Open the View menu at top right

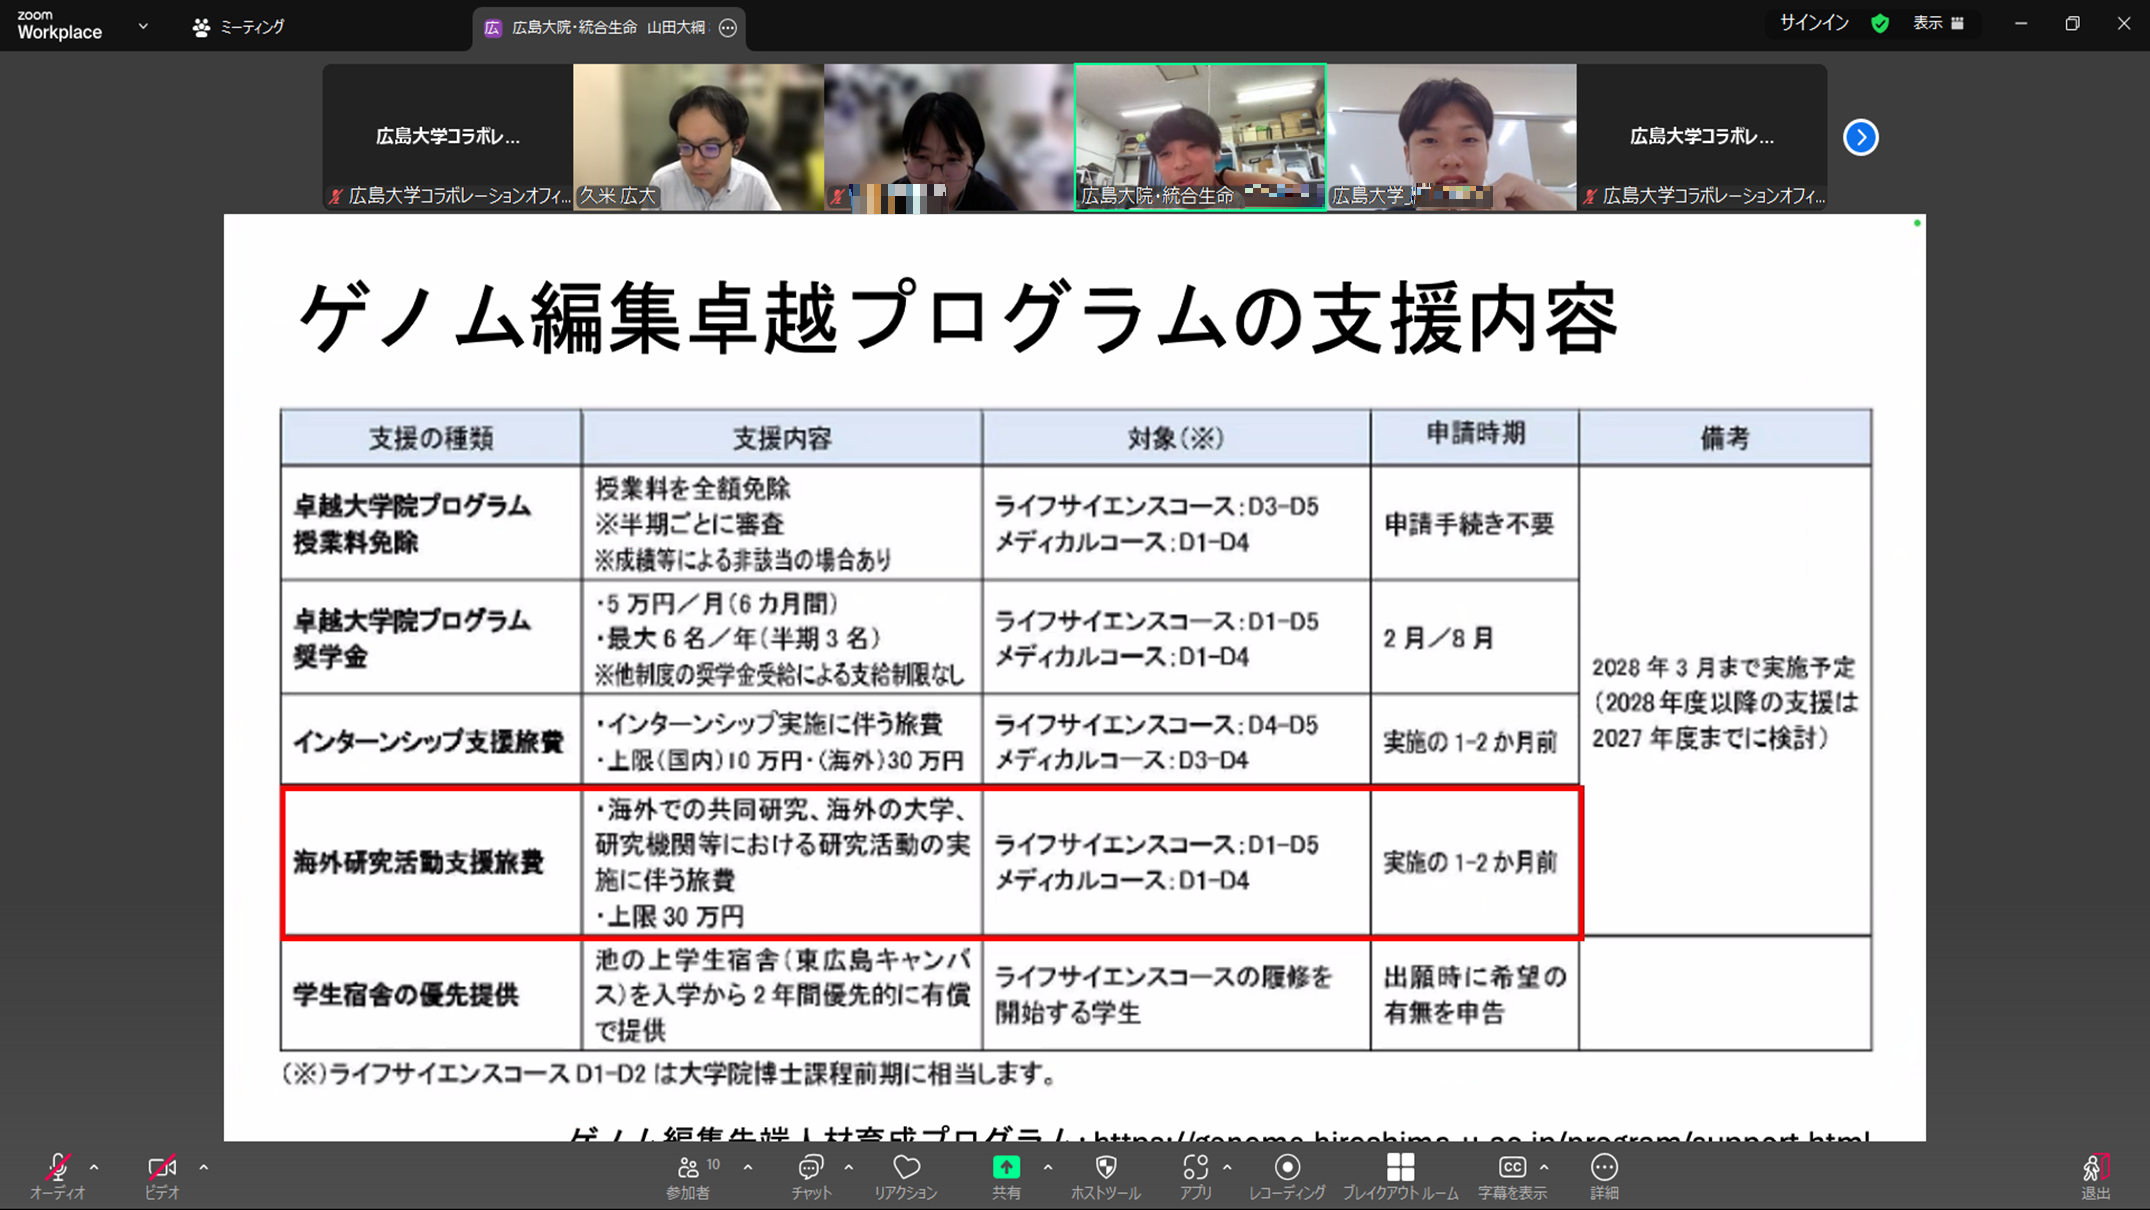point(1938,23)
